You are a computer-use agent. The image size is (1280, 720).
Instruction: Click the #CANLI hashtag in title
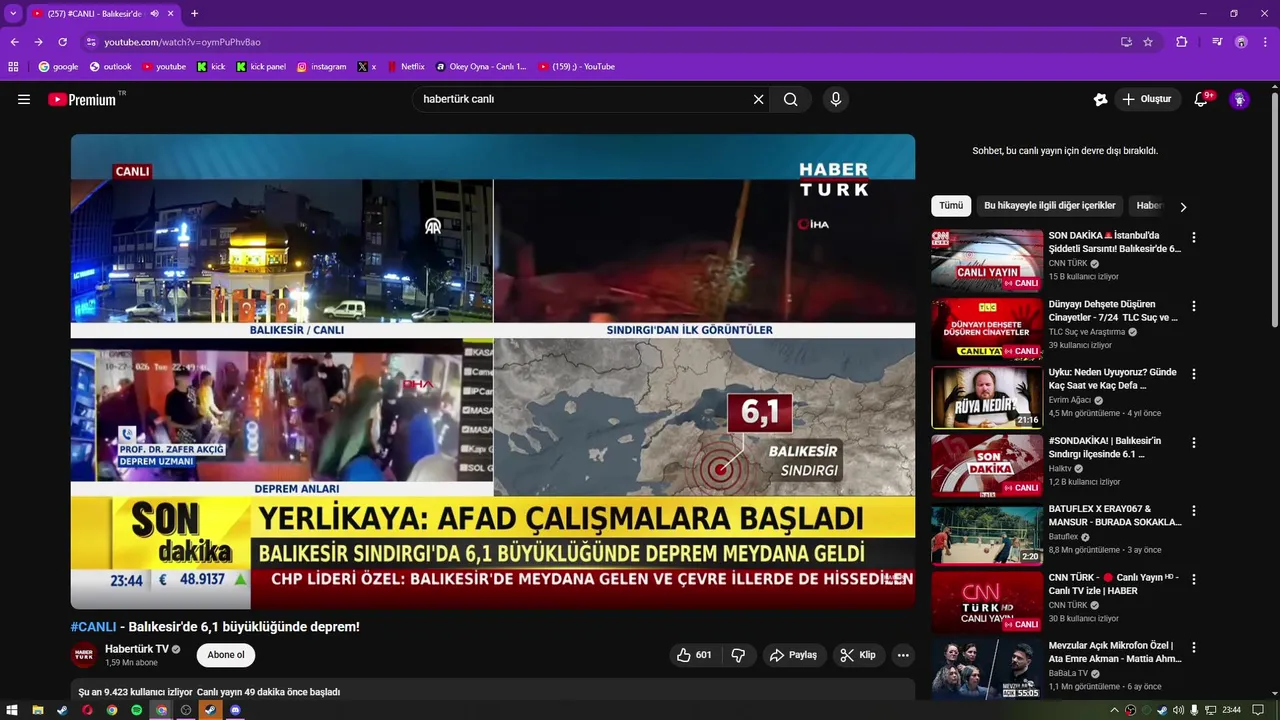[93, 627]
